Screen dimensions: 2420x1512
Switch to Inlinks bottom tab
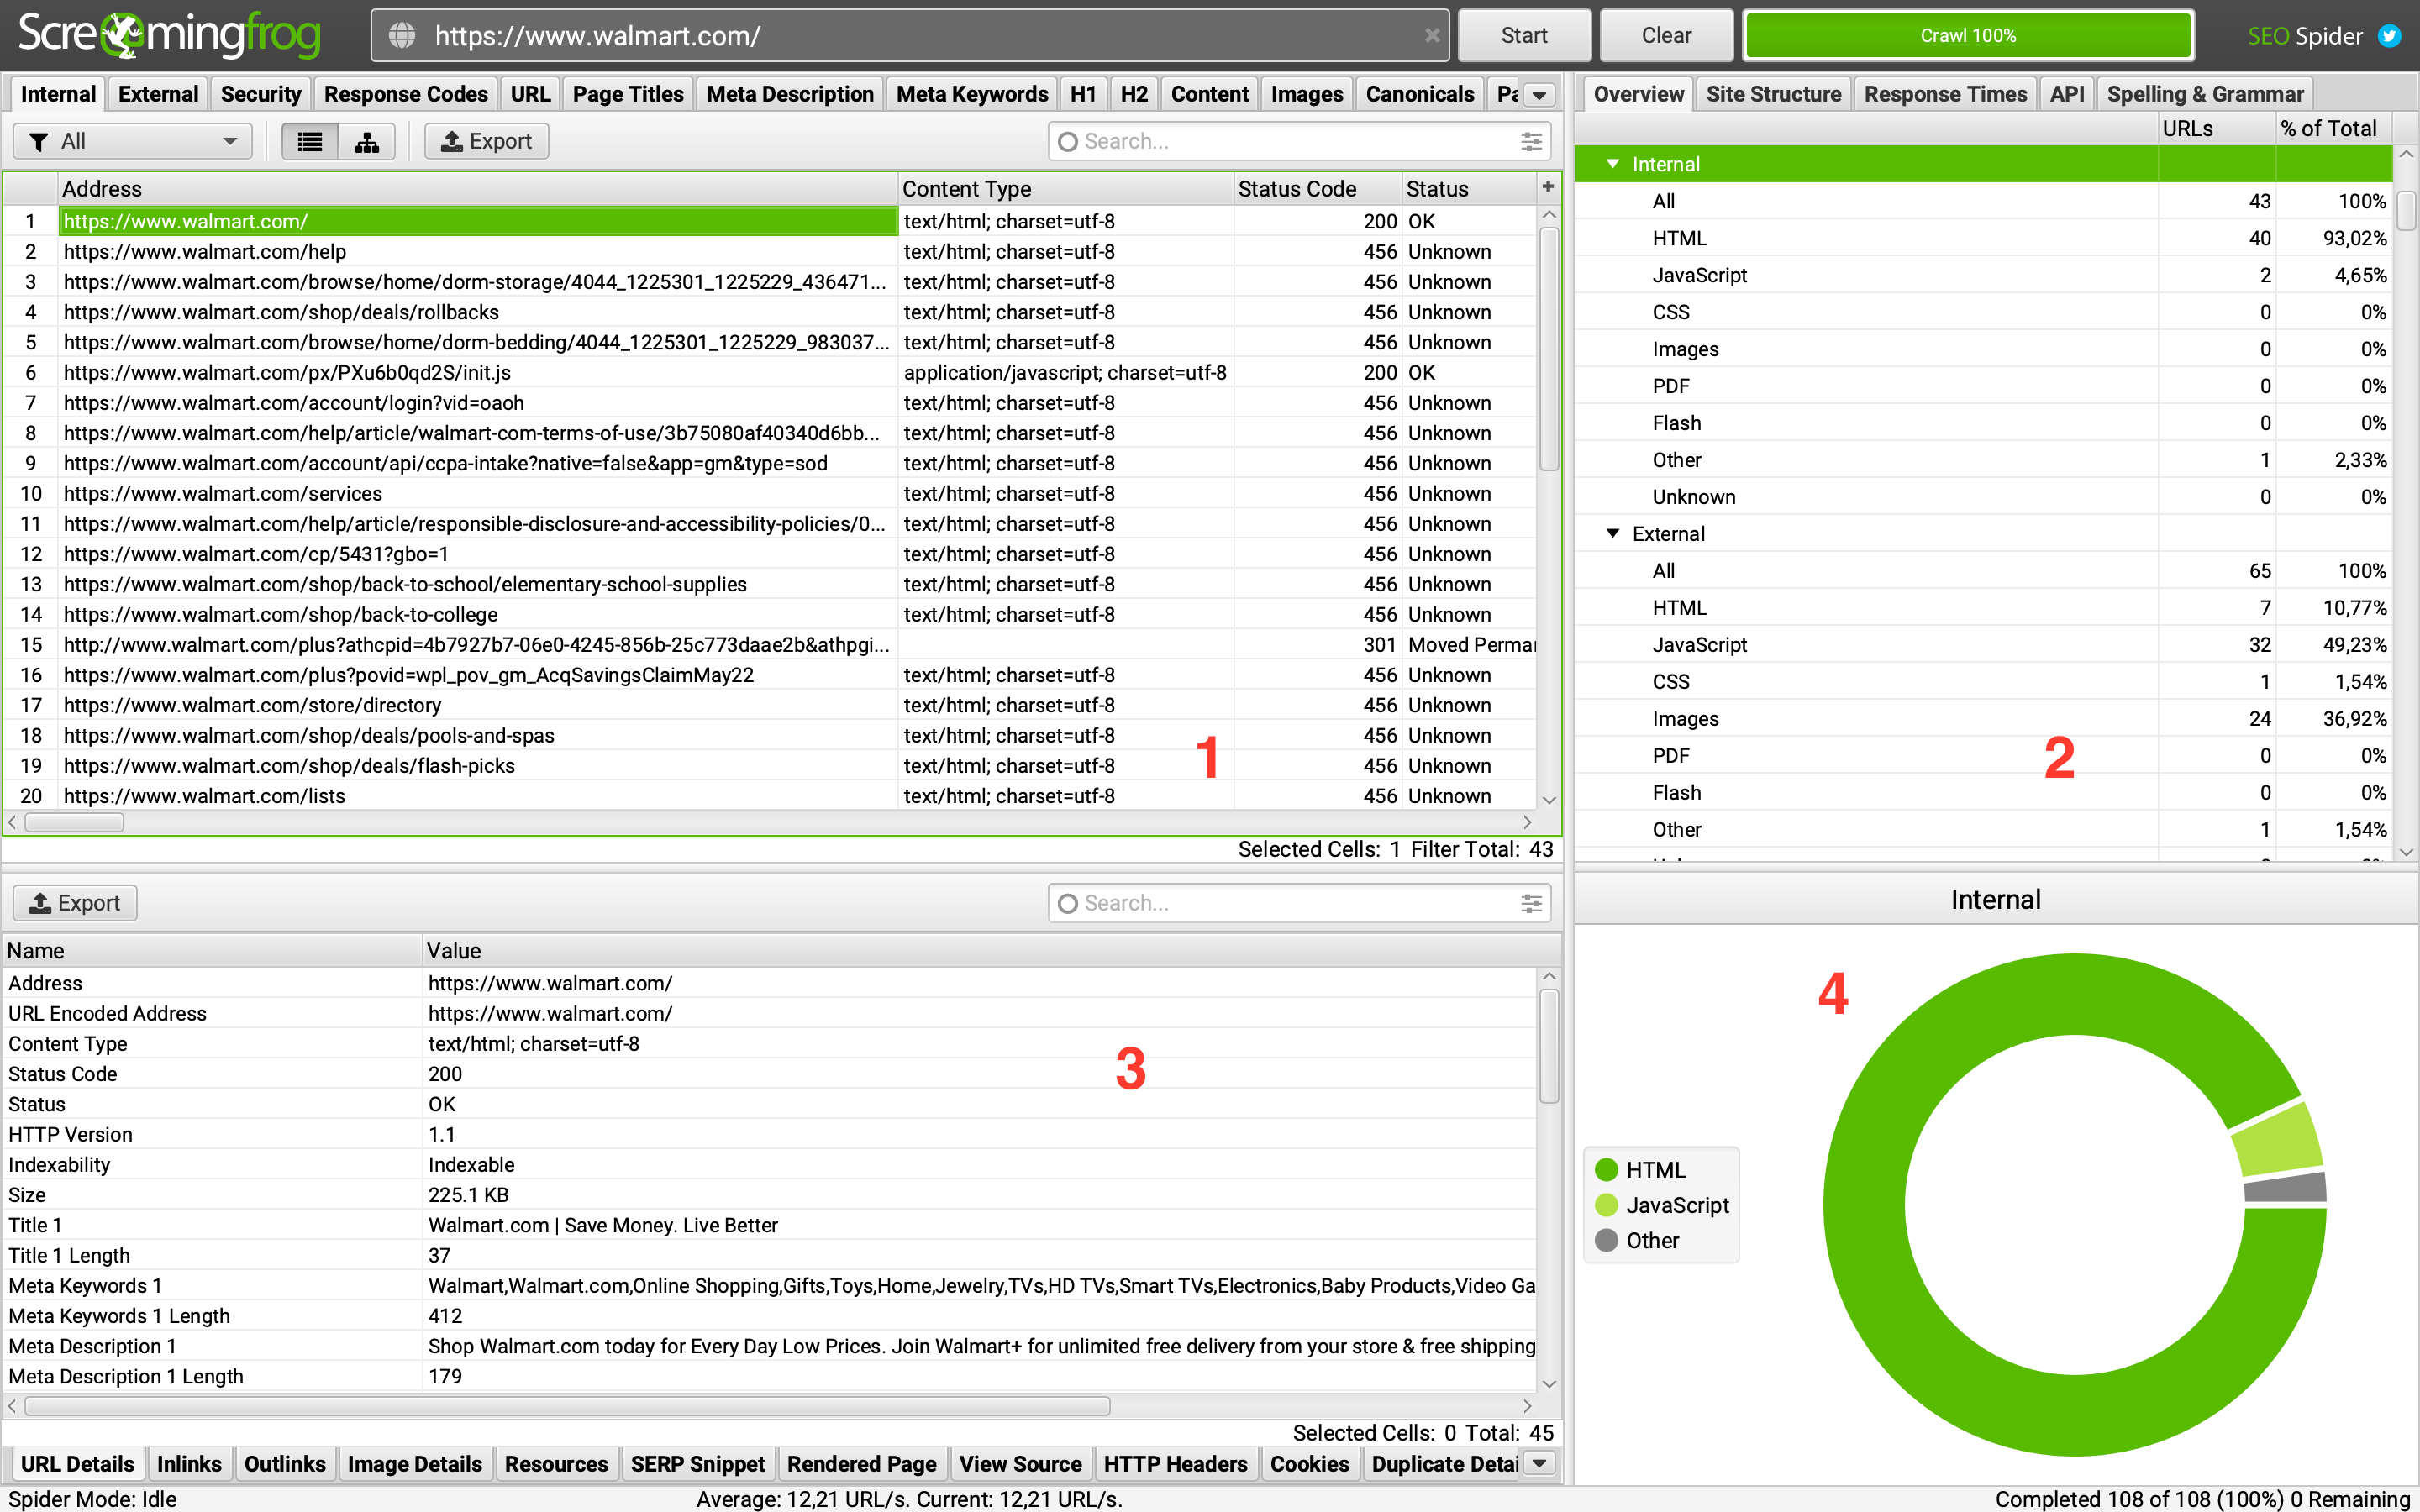point(189,1464)
